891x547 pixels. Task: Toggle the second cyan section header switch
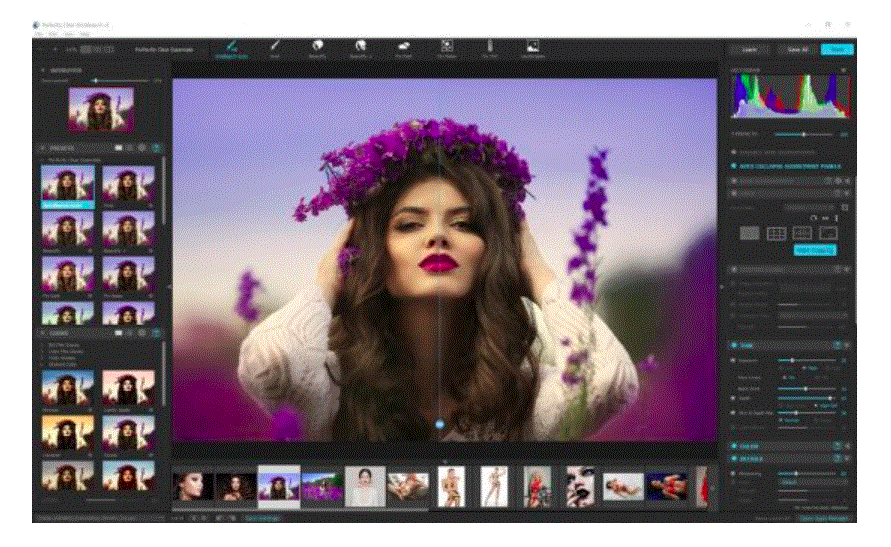pyautogui.click(x=734, y=446)
